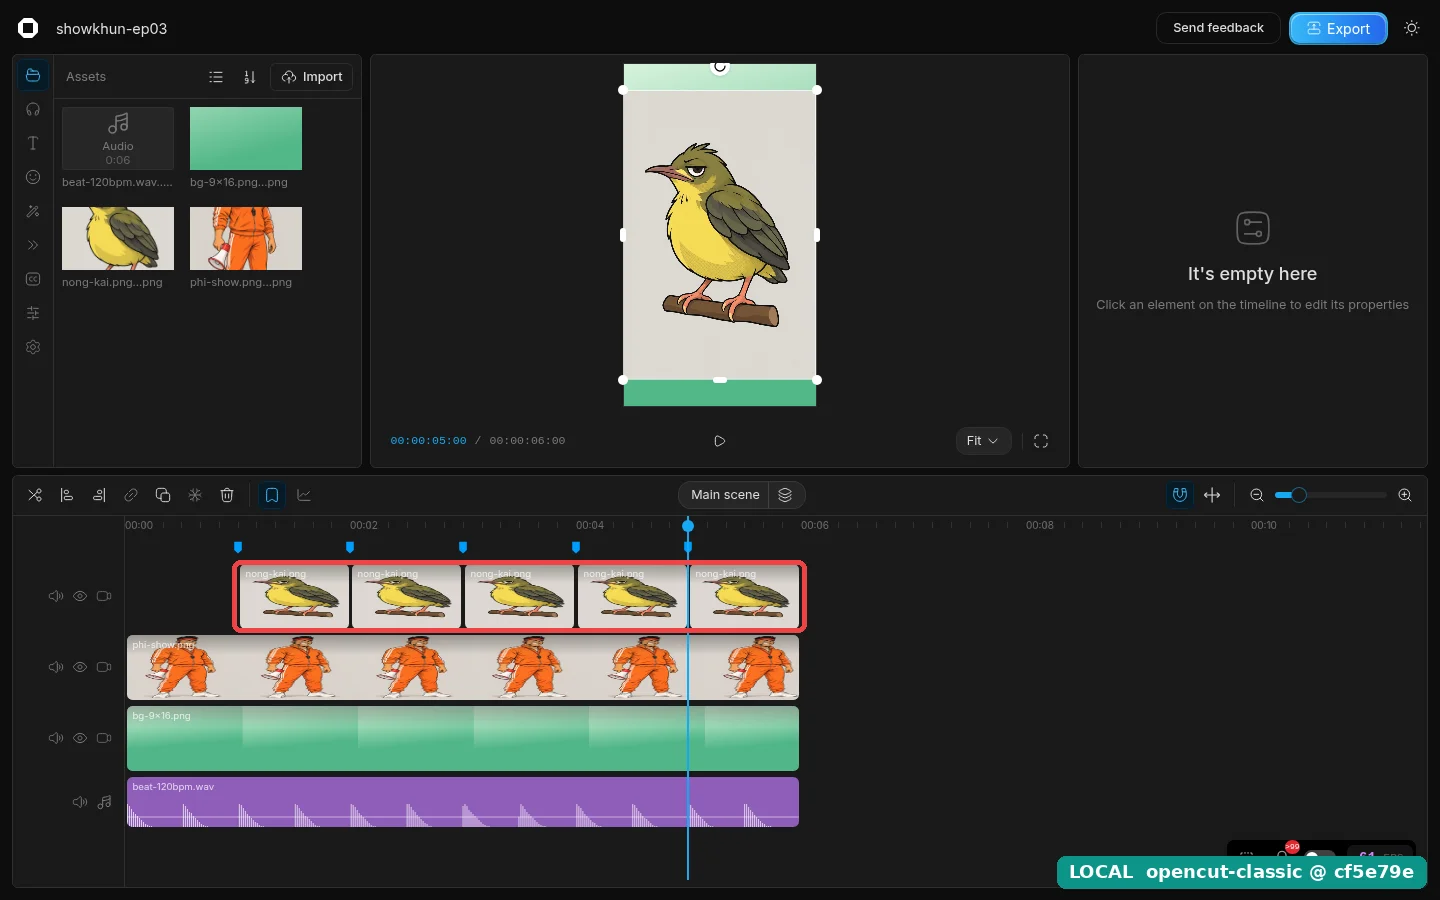The height and width of the screenshot is (900, 1440).
Task: Open the Main scene selector
Action: click(x=725, y=495)
